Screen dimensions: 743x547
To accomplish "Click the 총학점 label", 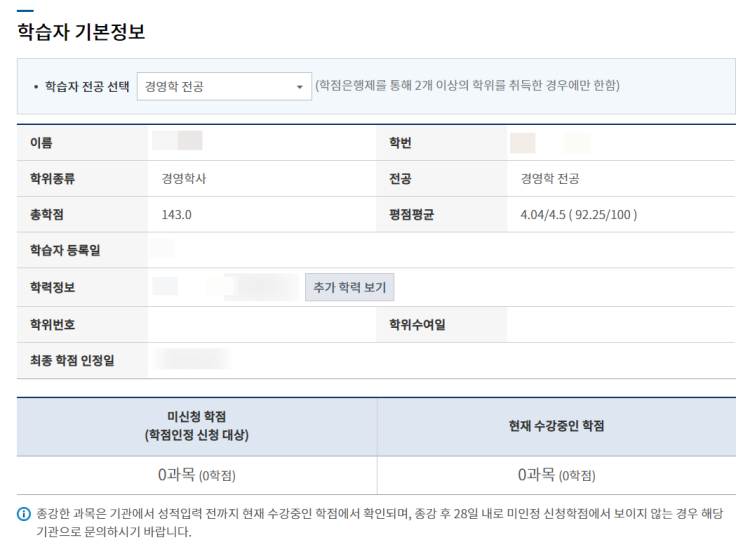I will [47, 215].
